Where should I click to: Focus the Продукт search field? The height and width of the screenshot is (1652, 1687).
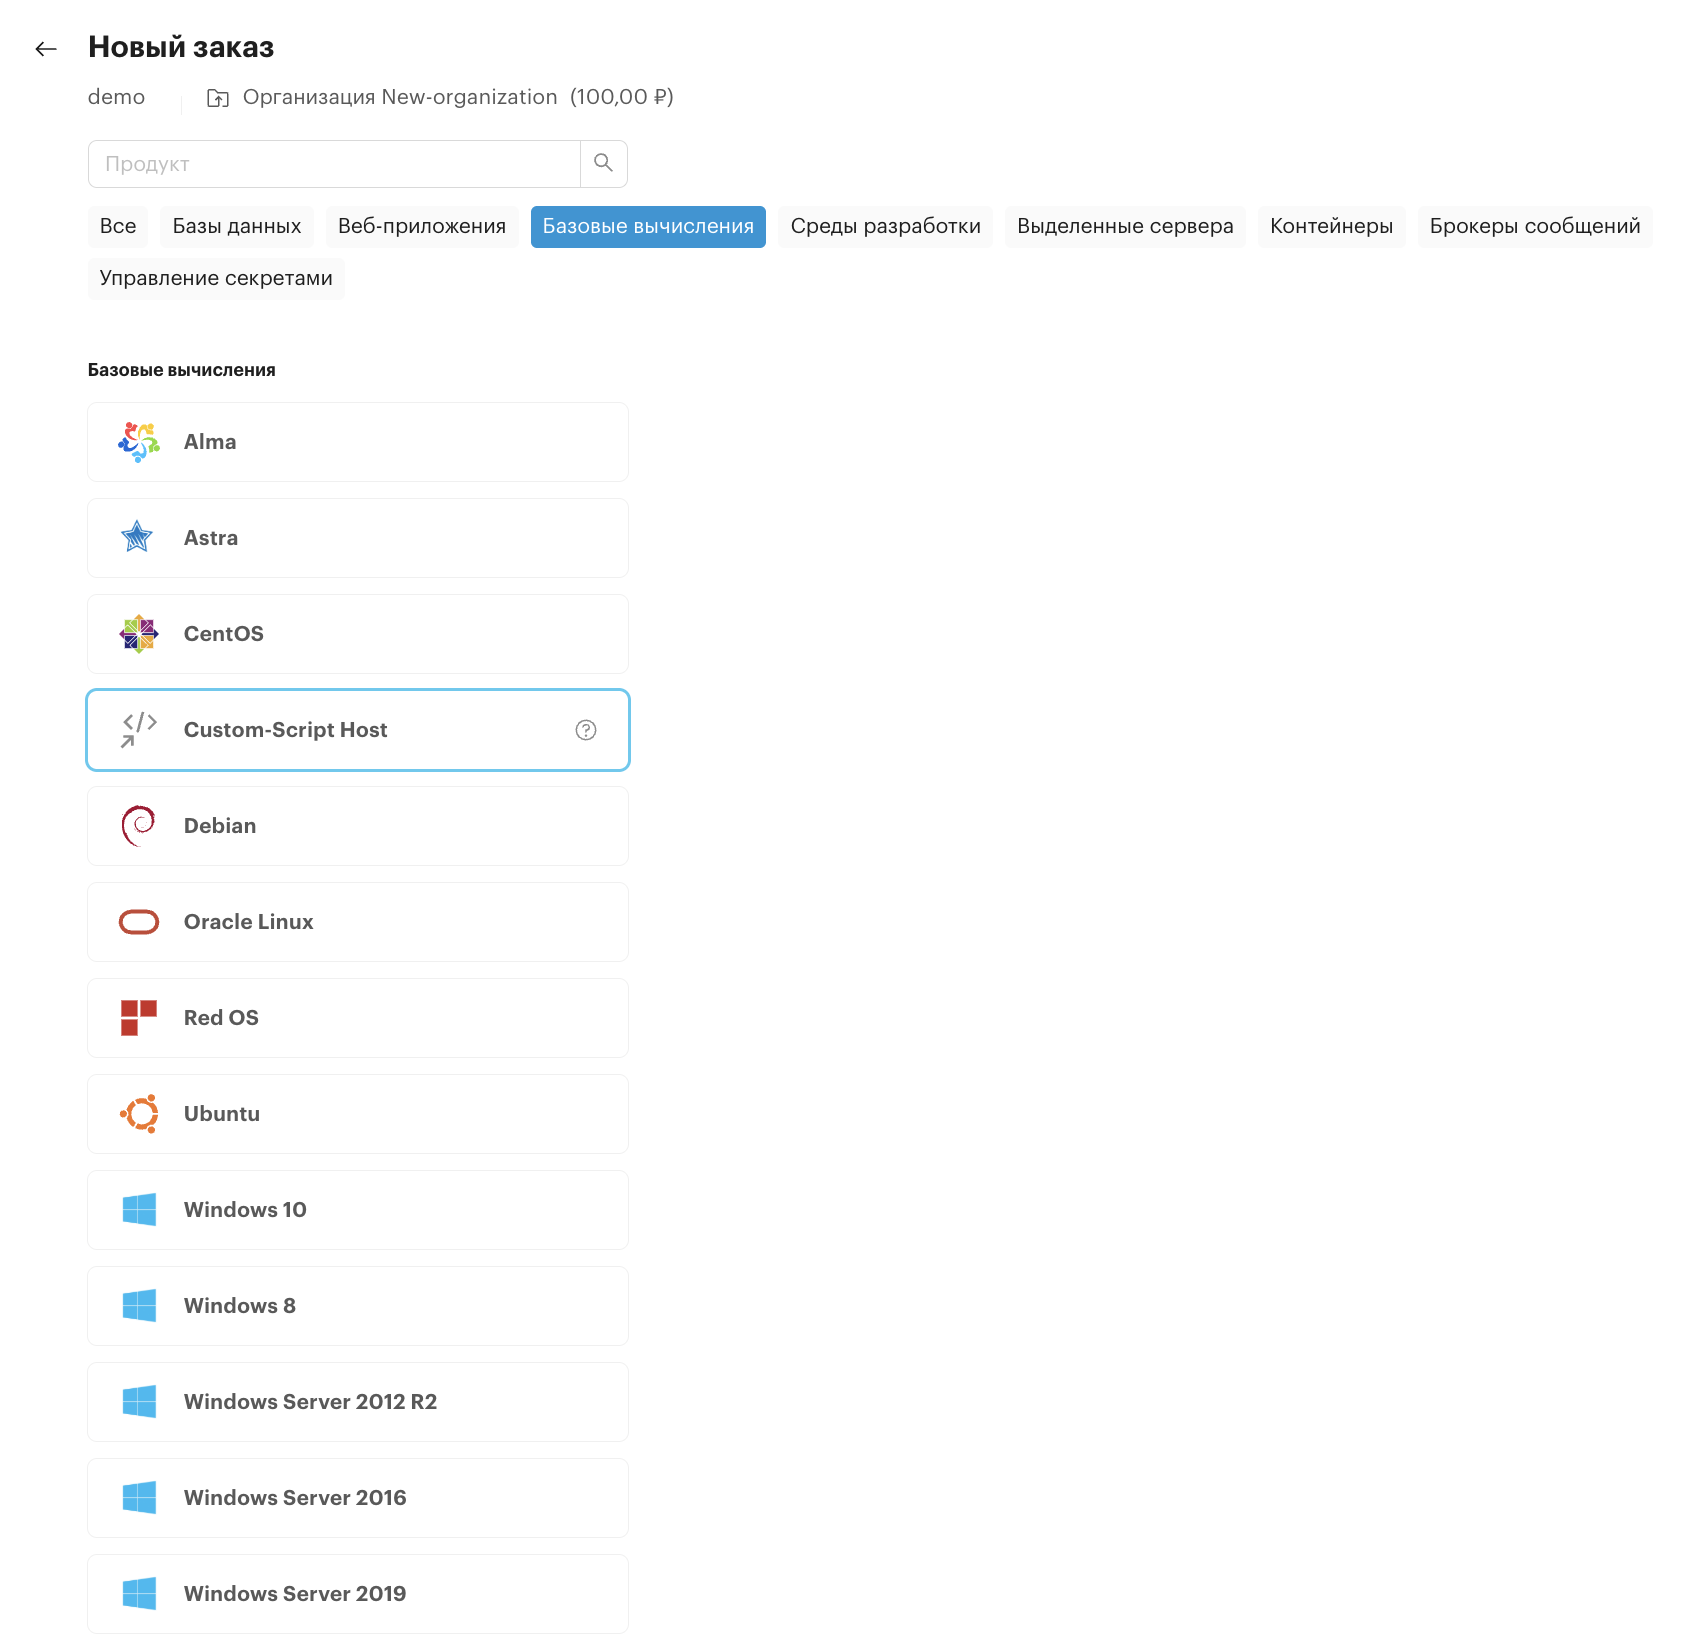(334, 164)
